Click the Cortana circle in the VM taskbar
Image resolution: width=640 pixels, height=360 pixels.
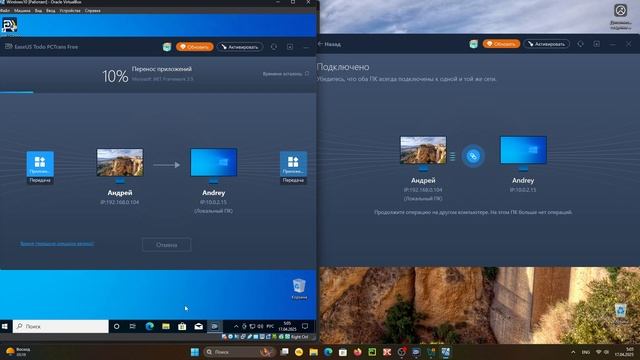117,327
